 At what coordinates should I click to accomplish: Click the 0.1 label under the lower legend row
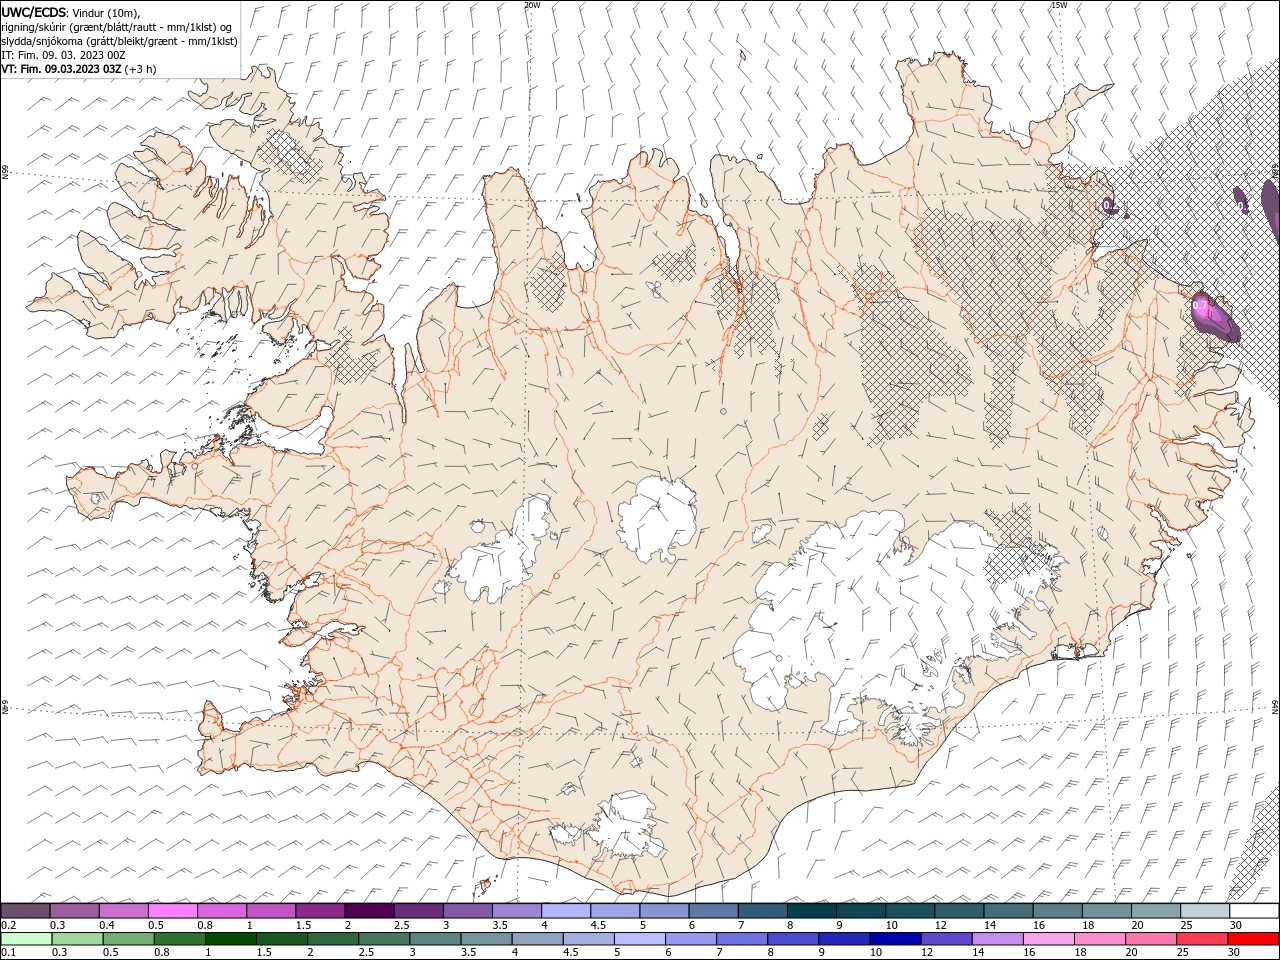click(9, 953)
